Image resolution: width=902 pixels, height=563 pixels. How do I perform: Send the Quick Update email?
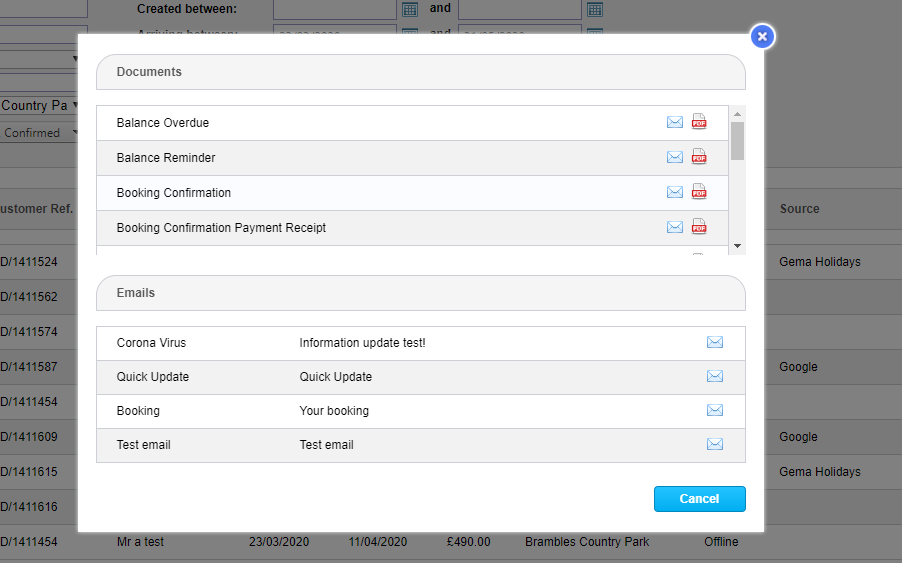(715, 377)
